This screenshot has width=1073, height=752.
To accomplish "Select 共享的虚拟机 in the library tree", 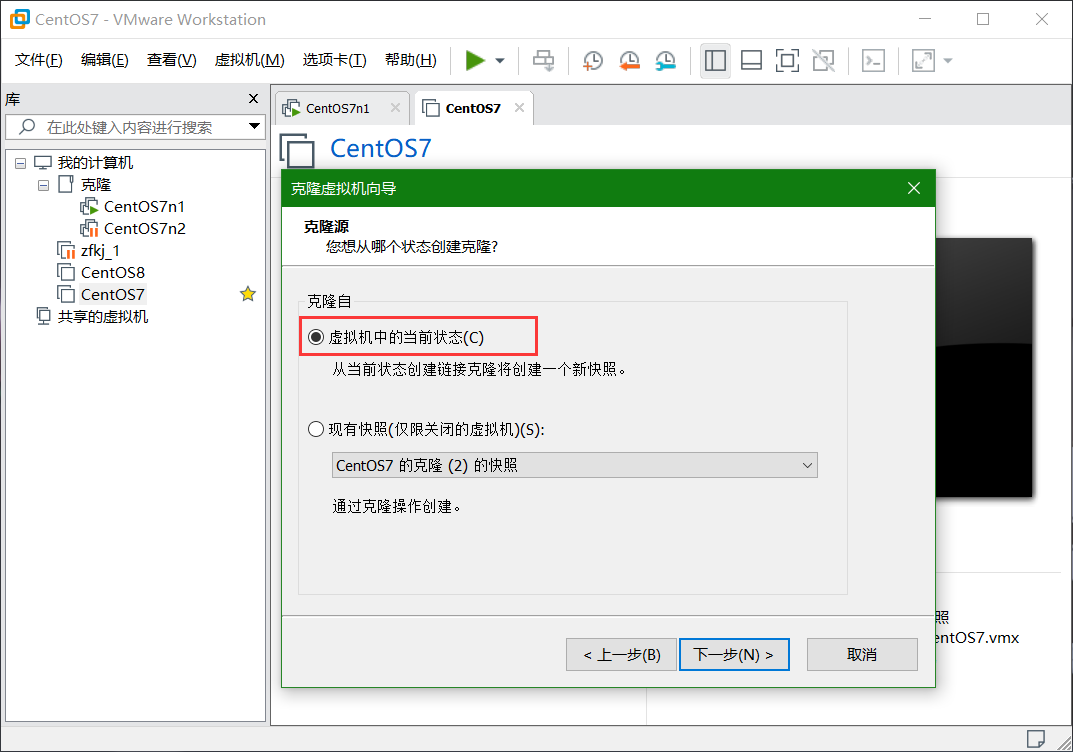I will pyautogui.click(x=103, y=316).
